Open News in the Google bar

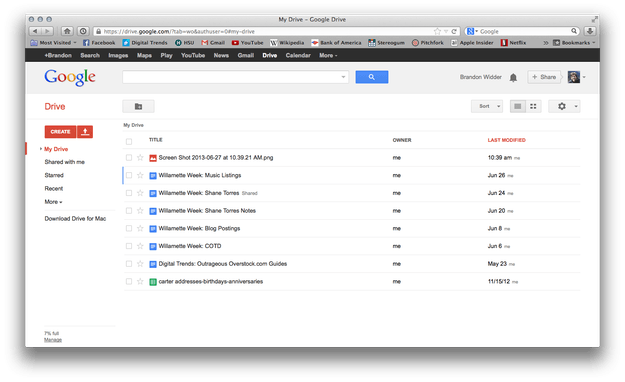tap(221, 55)
